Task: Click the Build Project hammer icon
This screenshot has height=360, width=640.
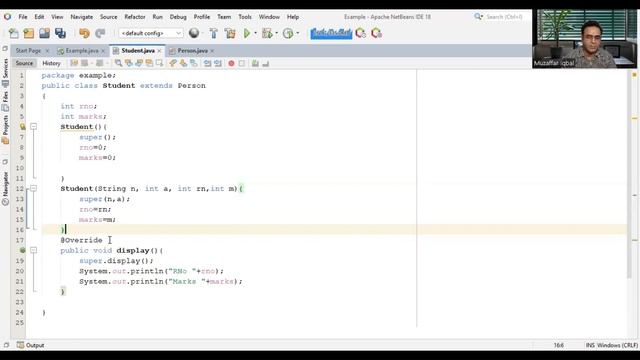Action: coord(213,33)
